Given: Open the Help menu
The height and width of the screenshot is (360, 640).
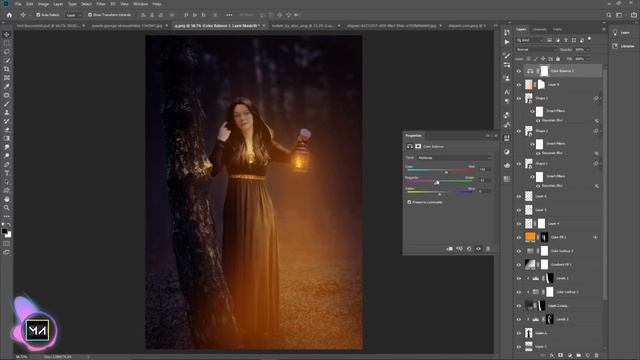Looking at the screenshot, I should pos(157,4).
